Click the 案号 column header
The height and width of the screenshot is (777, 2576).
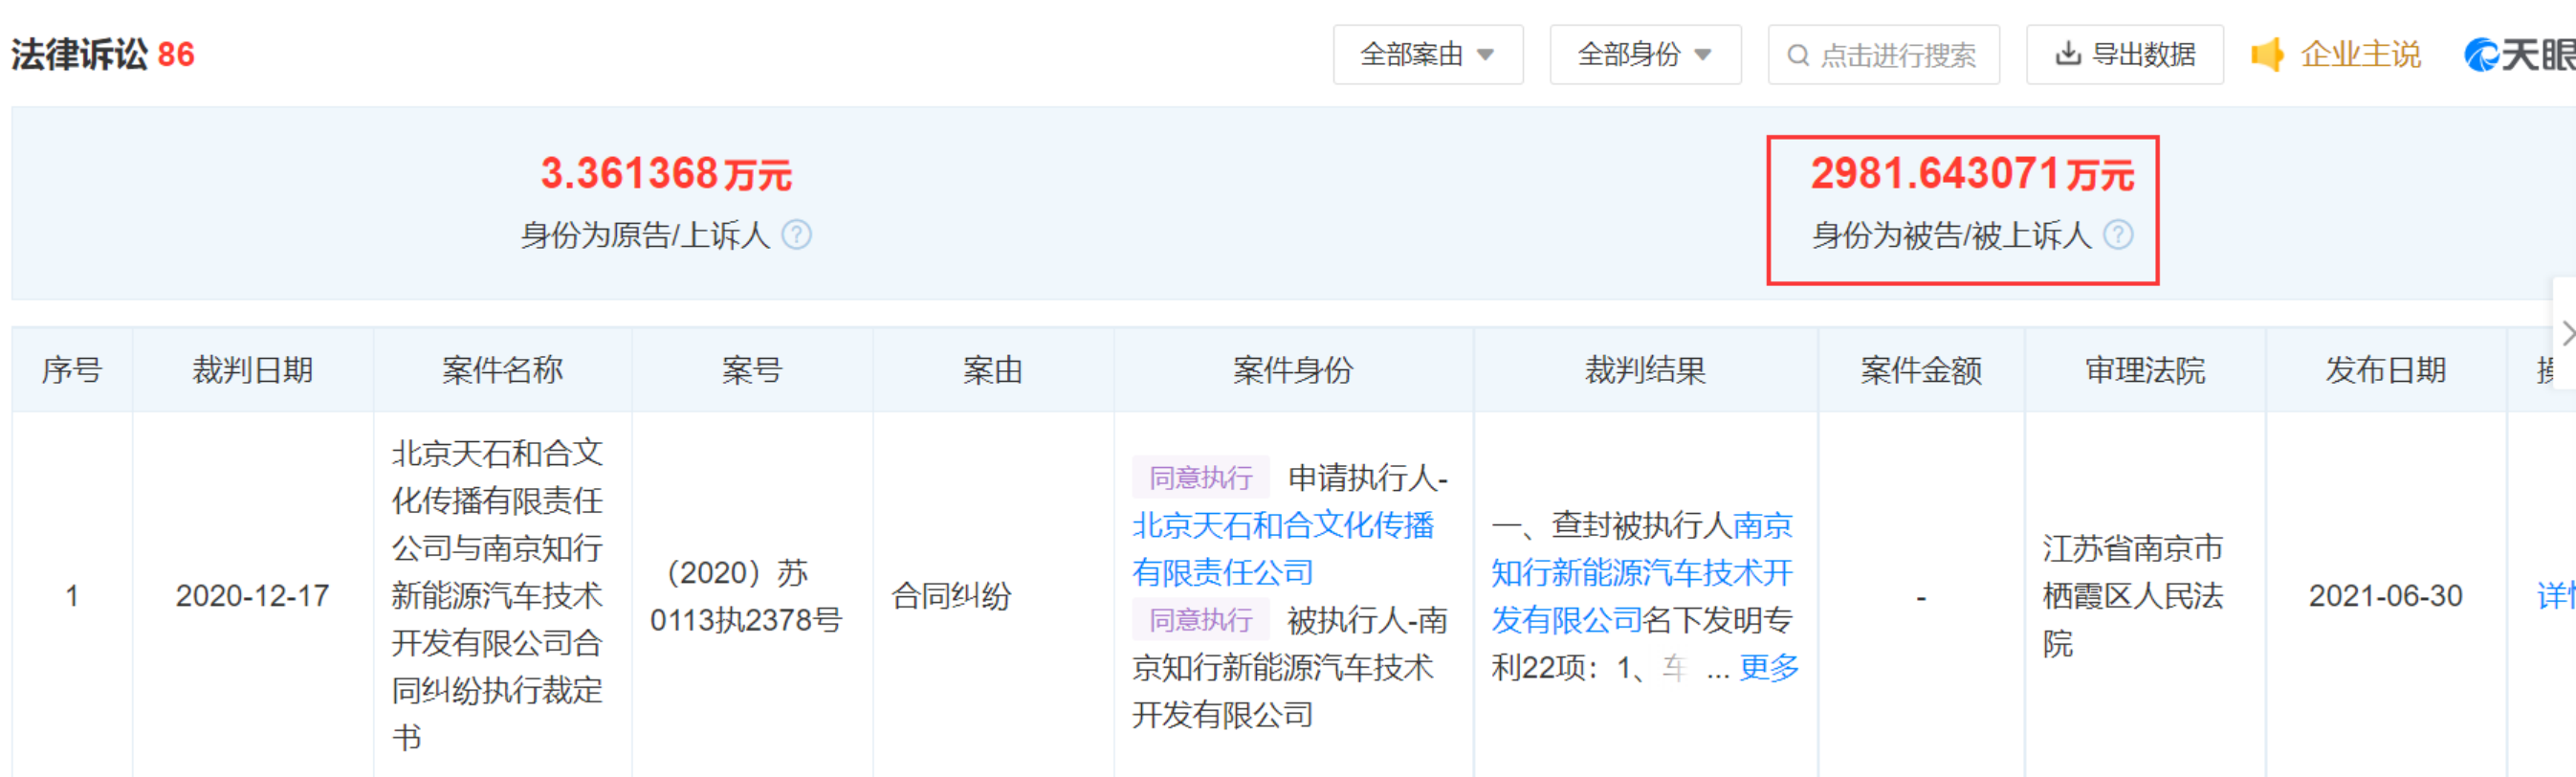pos(752,370)
